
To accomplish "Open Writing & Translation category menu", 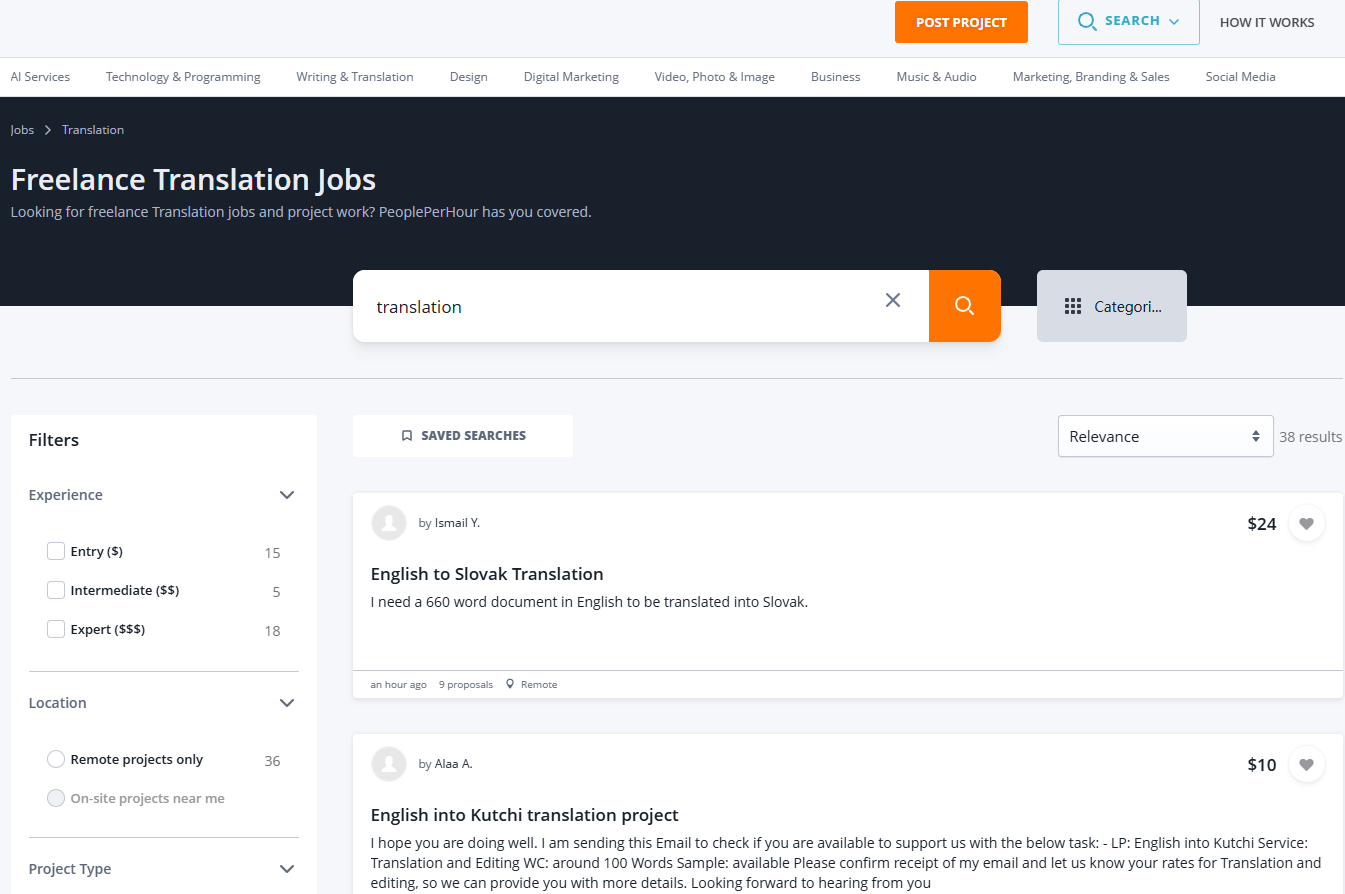I will click(x=354, y=77).
